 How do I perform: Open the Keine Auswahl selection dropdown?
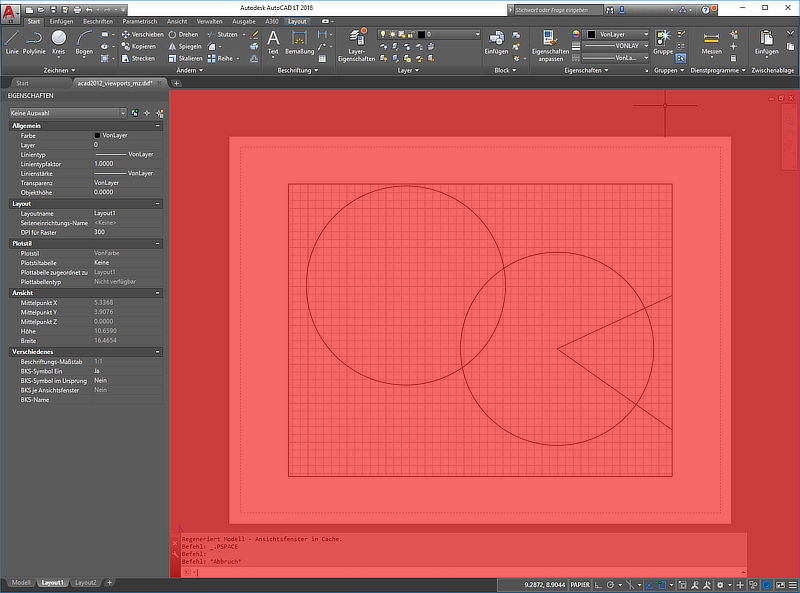67,113
